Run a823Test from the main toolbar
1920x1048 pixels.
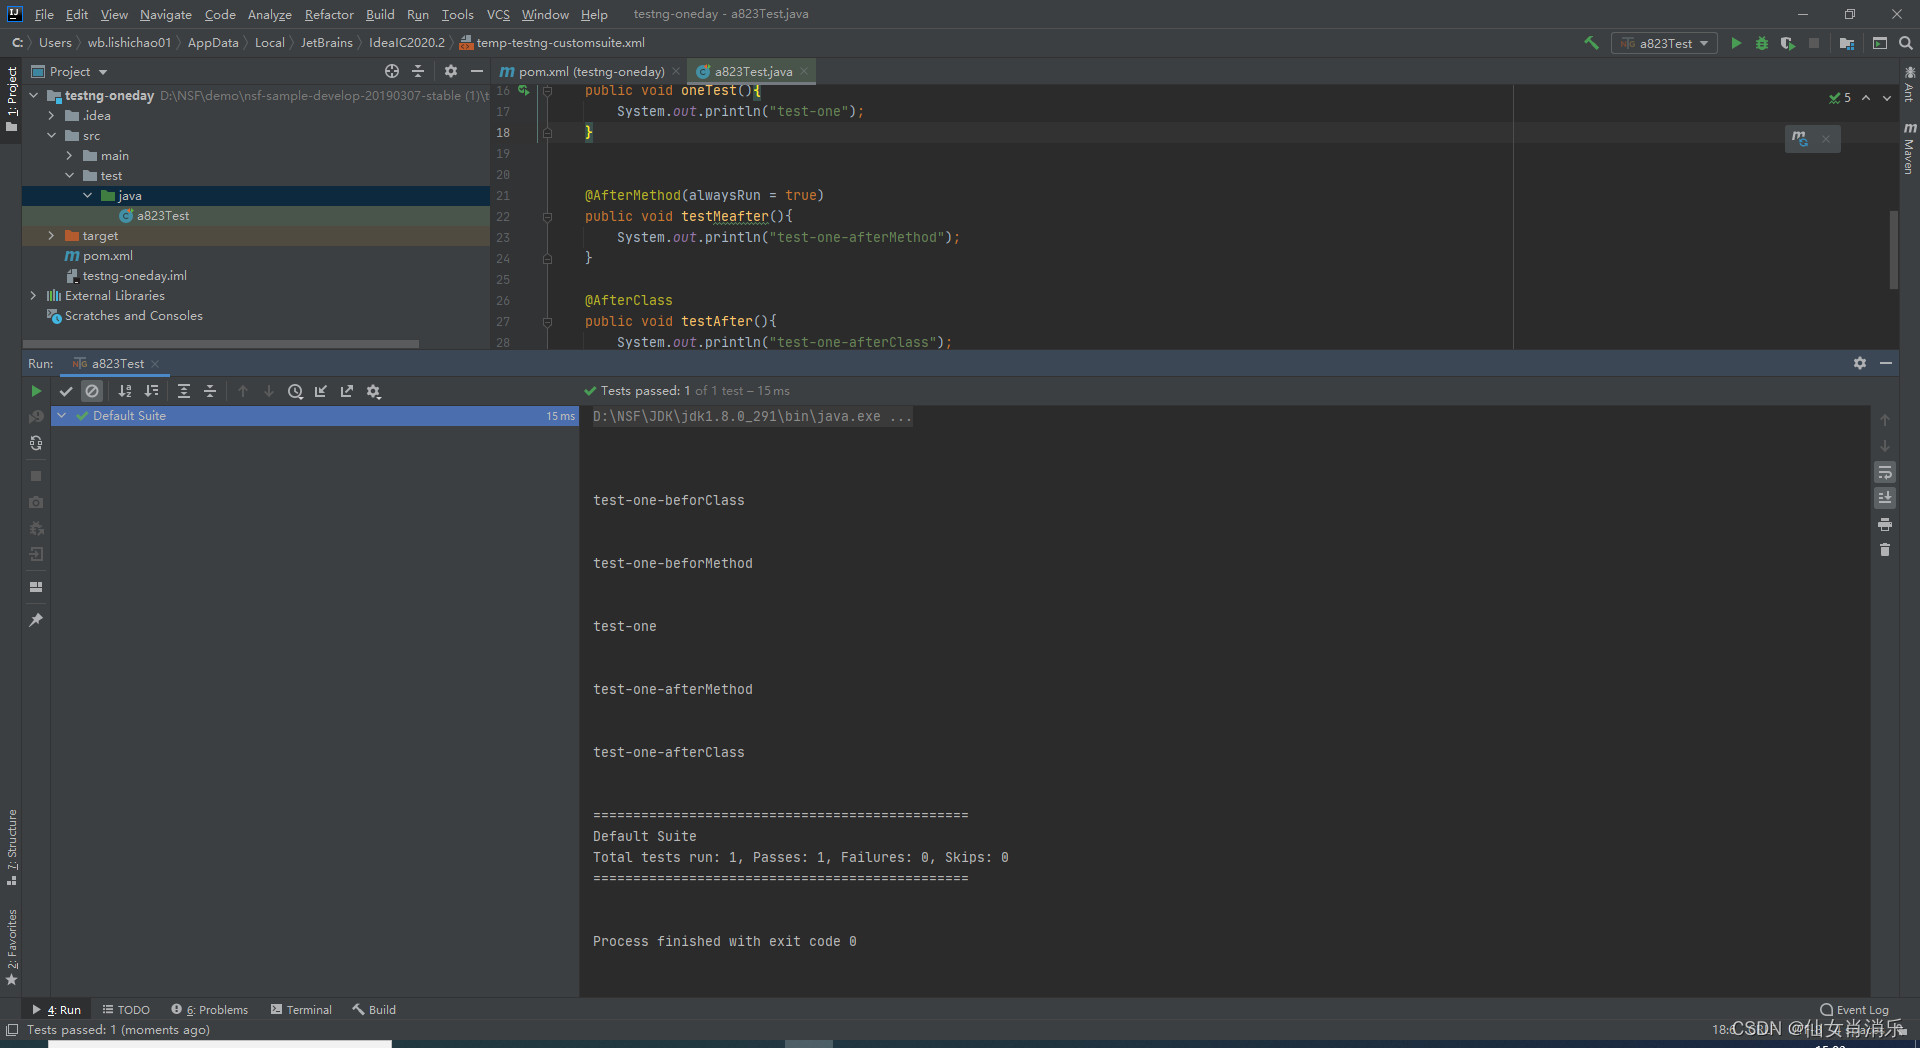coord(1736,43)
